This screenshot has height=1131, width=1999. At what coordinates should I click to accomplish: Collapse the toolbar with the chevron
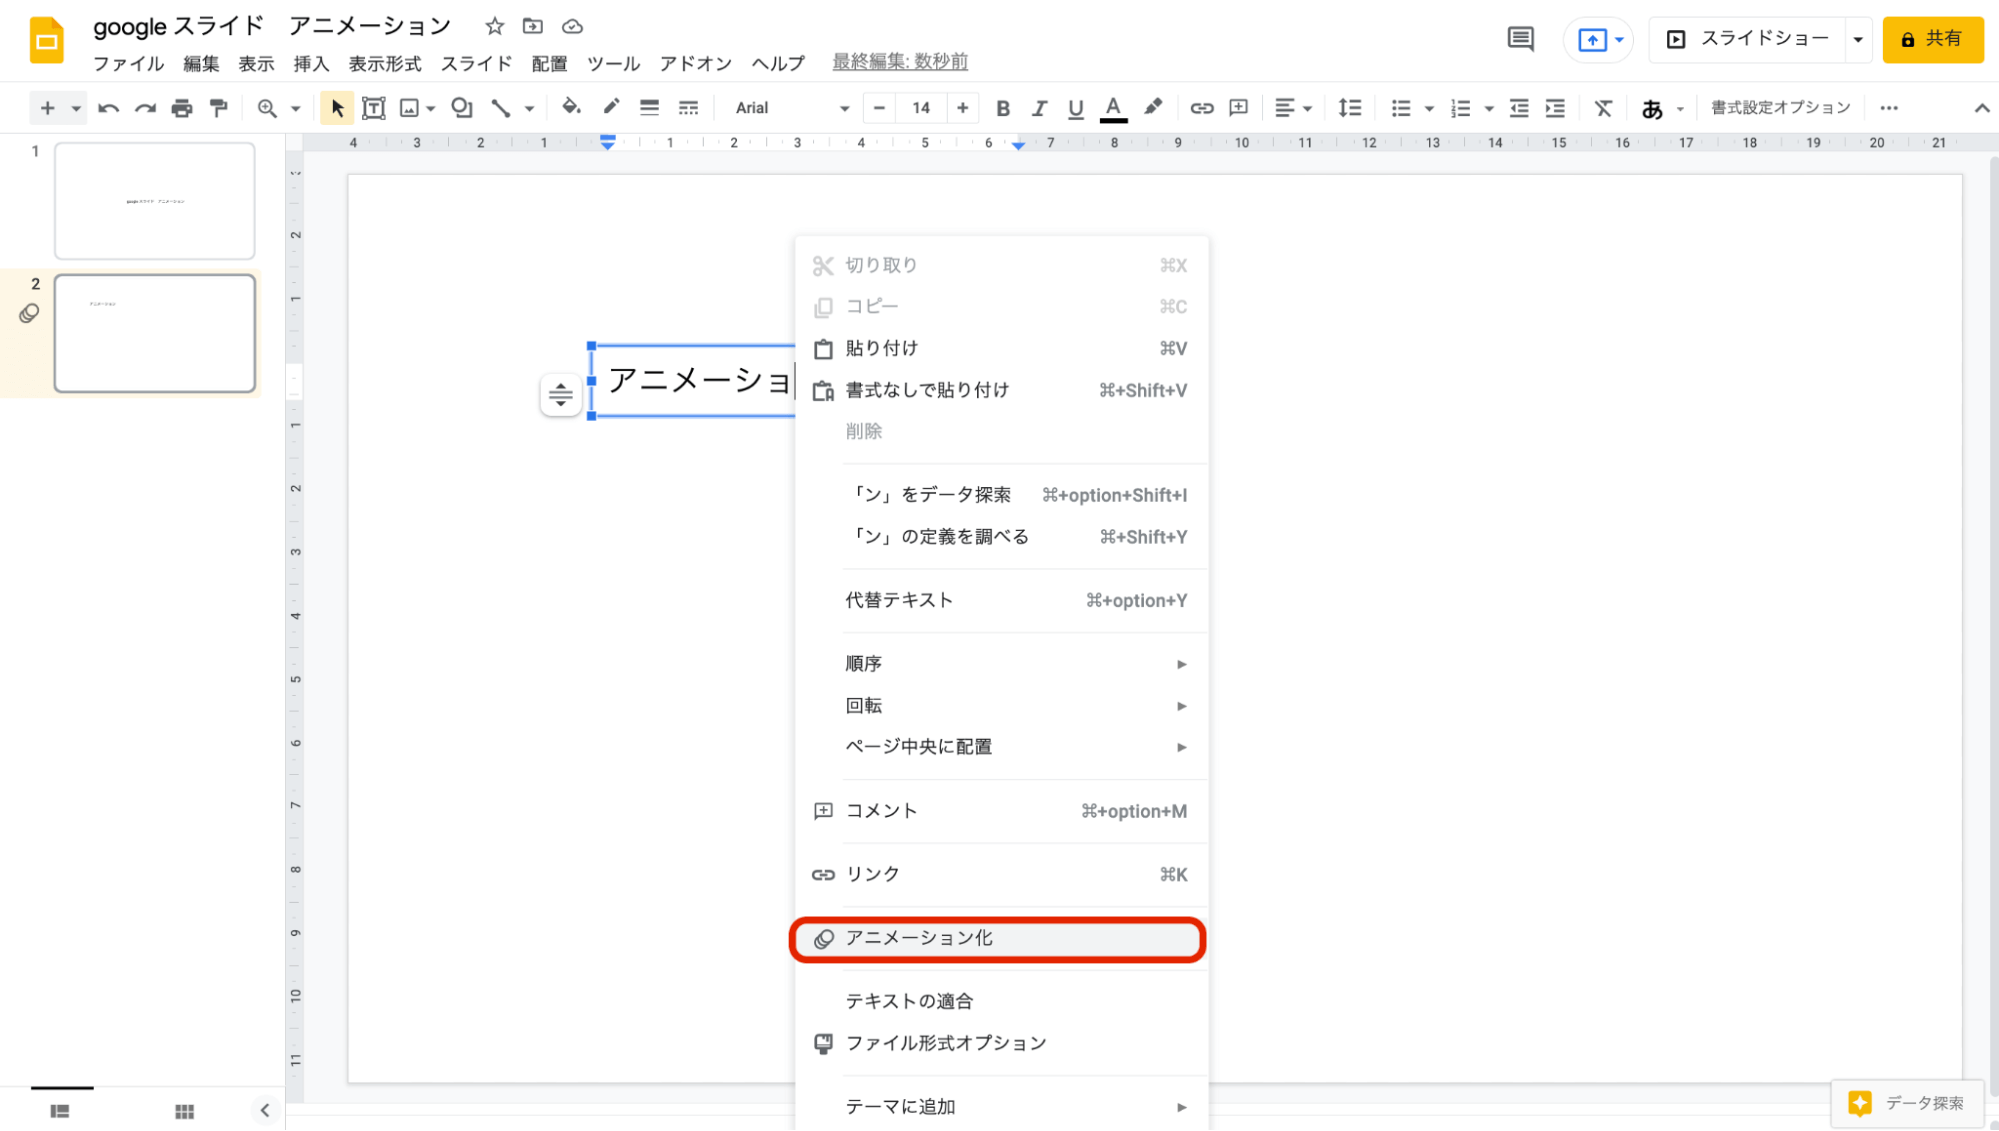[1981, 108]
